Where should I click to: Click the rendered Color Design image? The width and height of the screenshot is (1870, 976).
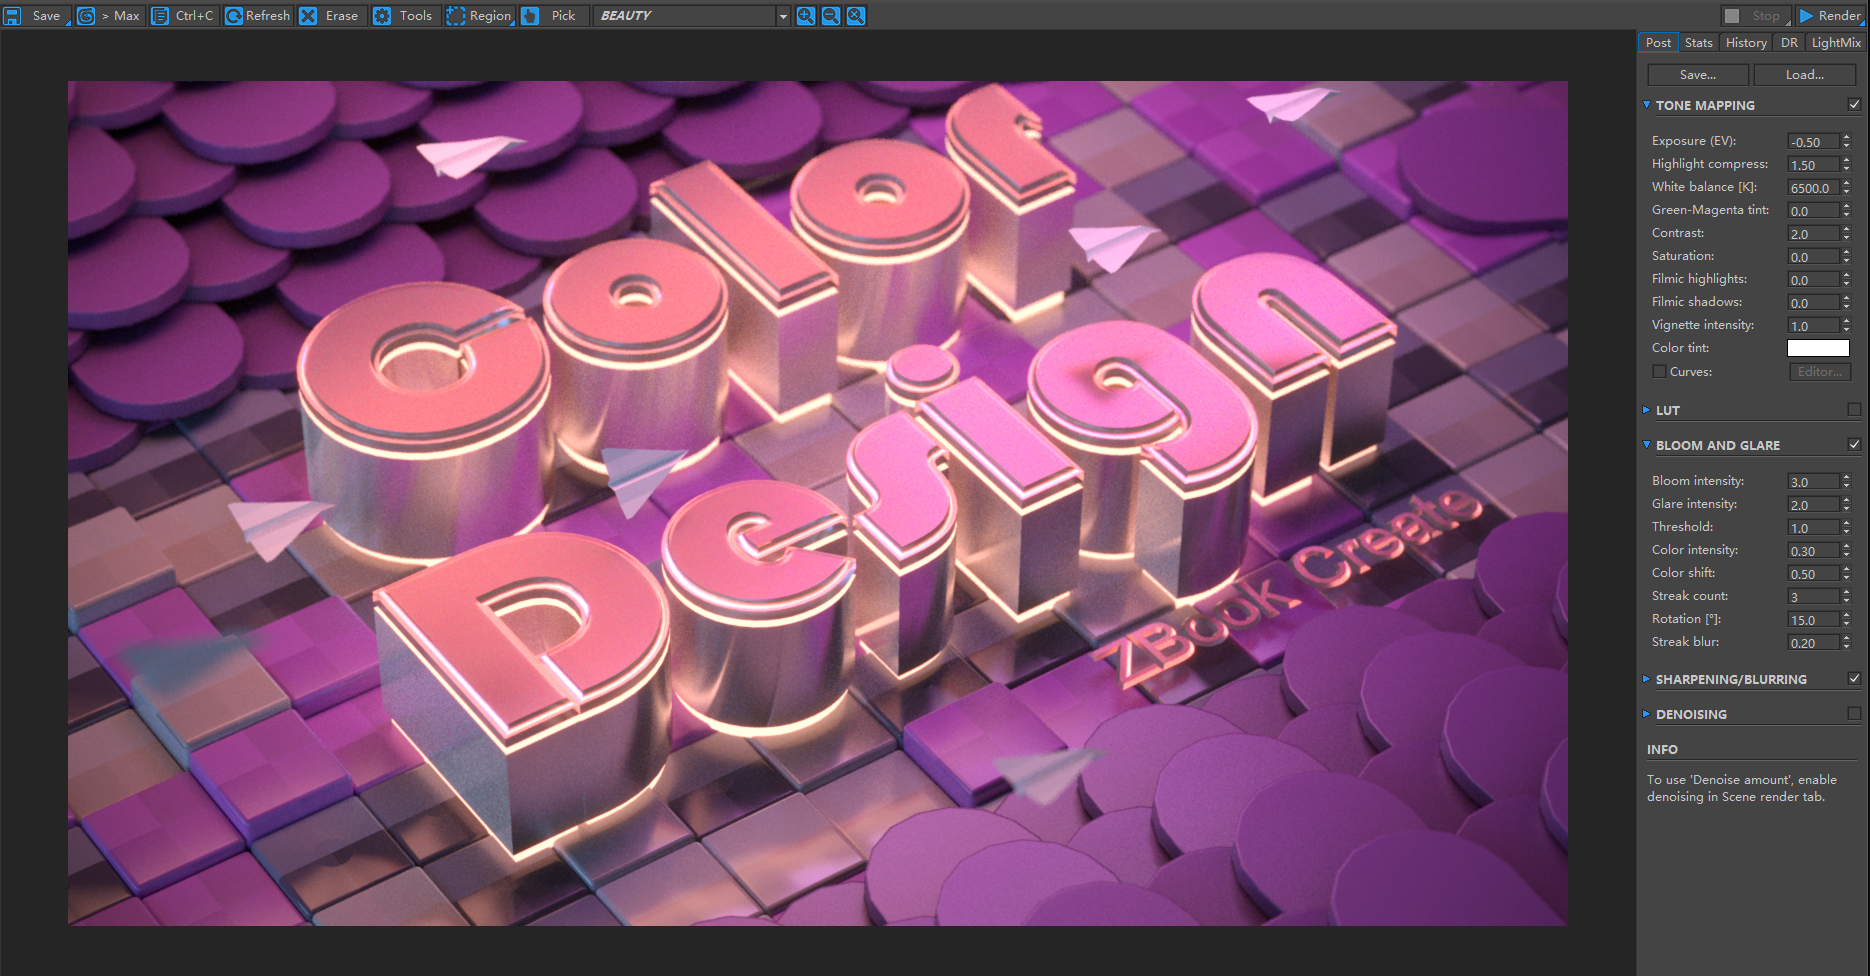coord(817,503)
